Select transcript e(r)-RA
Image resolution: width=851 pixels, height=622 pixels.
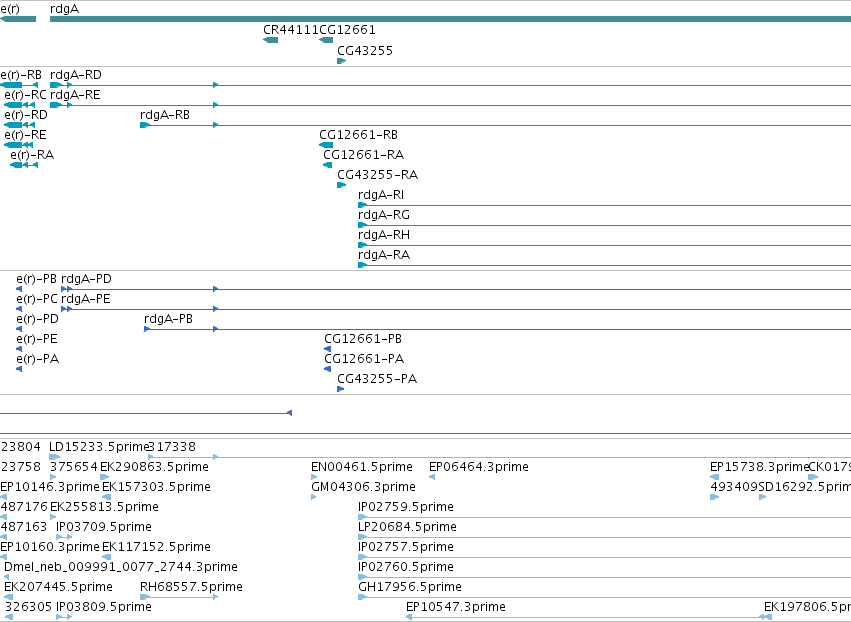click(x=32, y=155)
